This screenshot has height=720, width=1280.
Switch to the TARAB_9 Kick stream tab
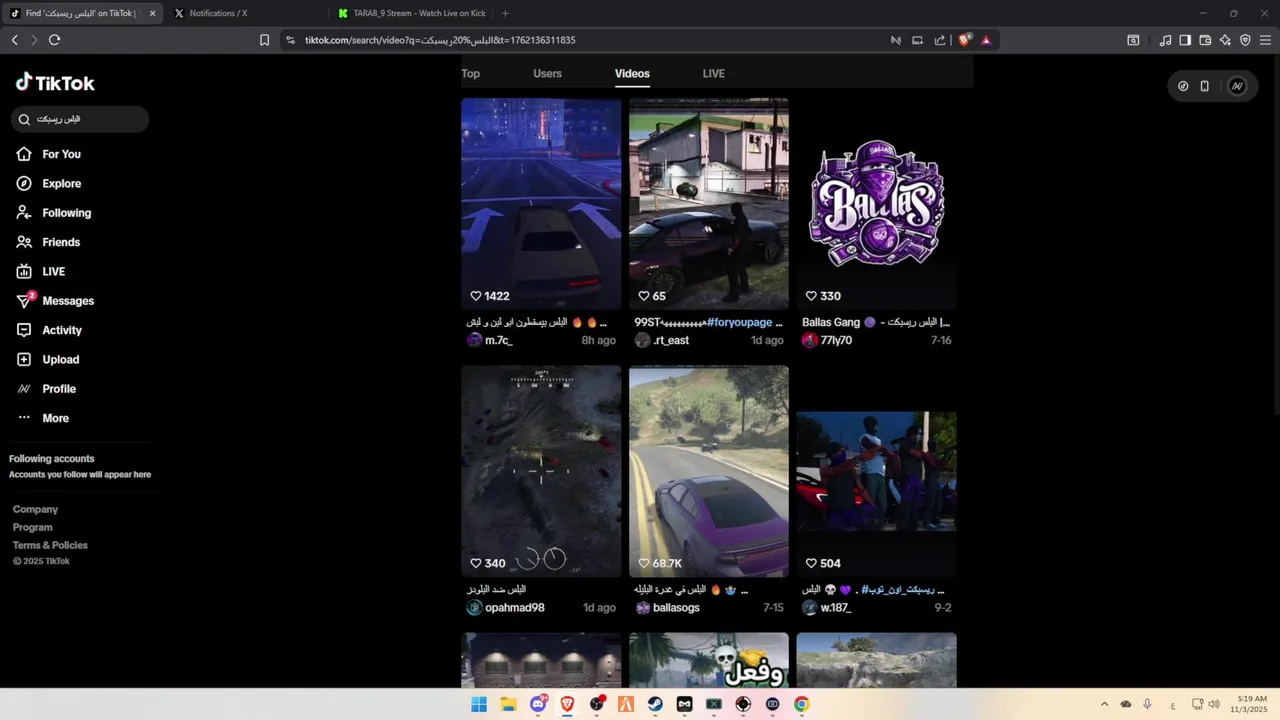[410, 13]
